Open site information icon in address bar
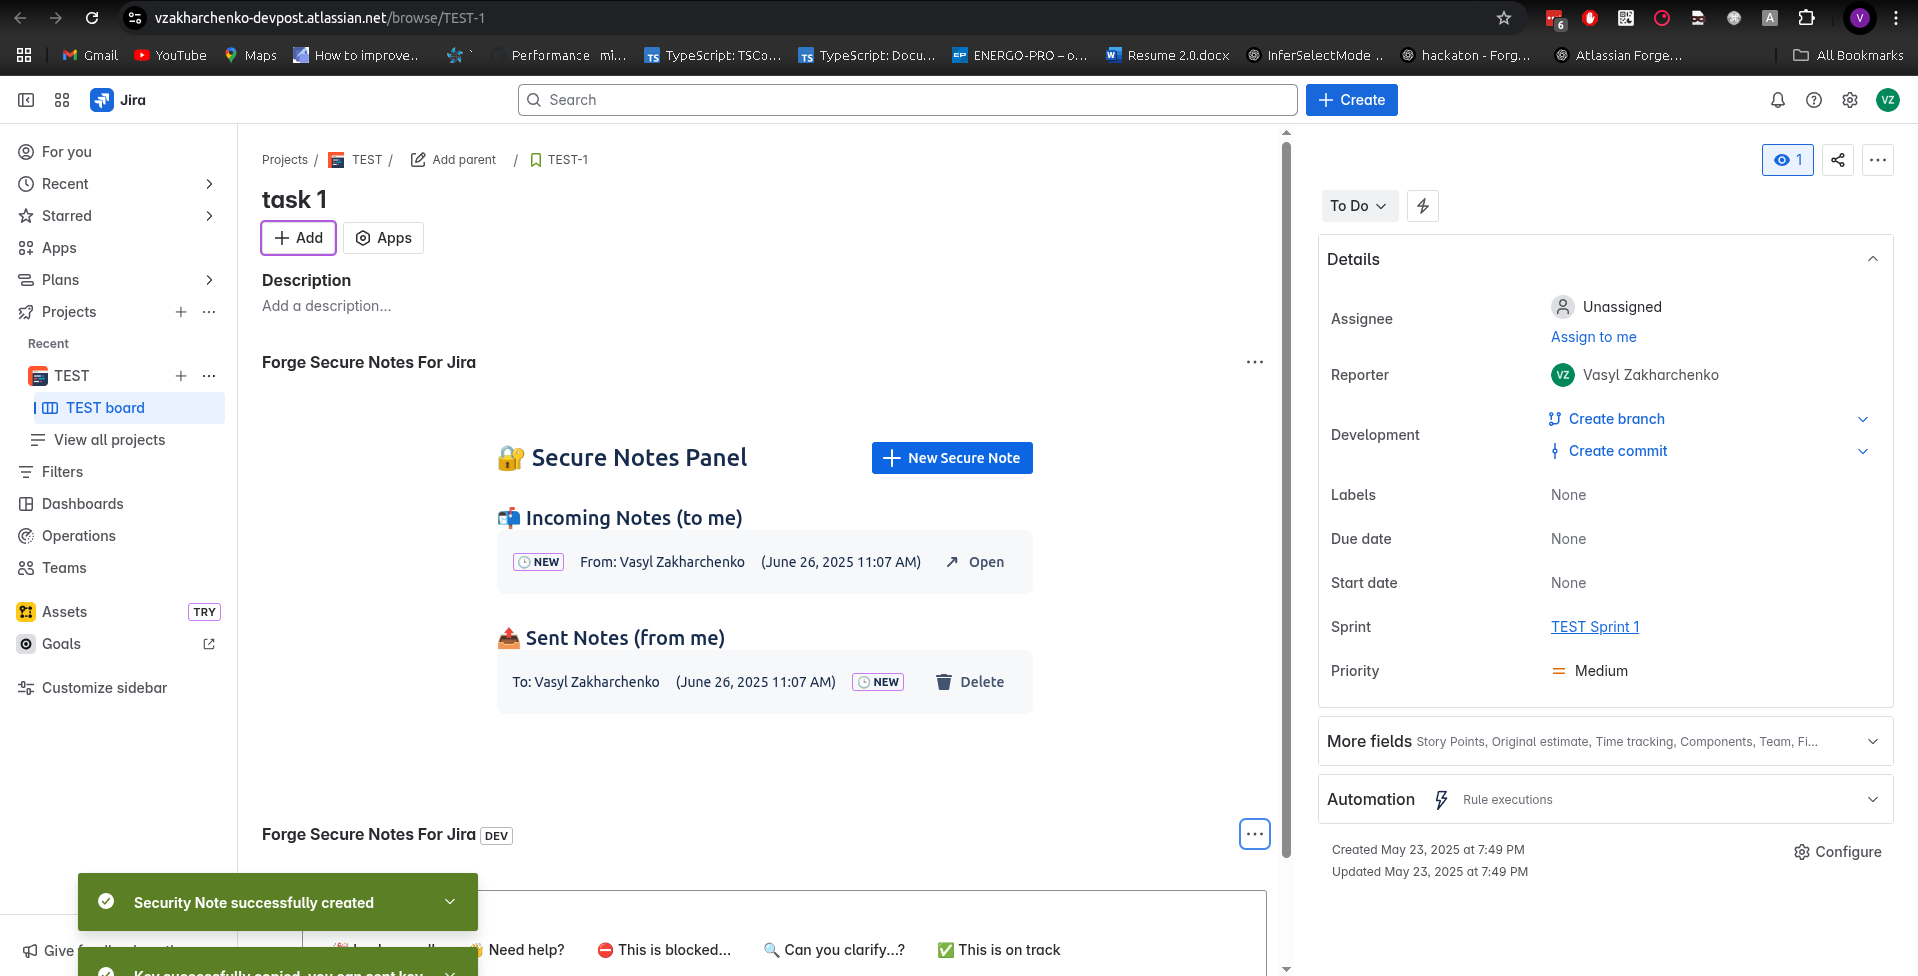1918x976 pixels. [x=136, y=18]
